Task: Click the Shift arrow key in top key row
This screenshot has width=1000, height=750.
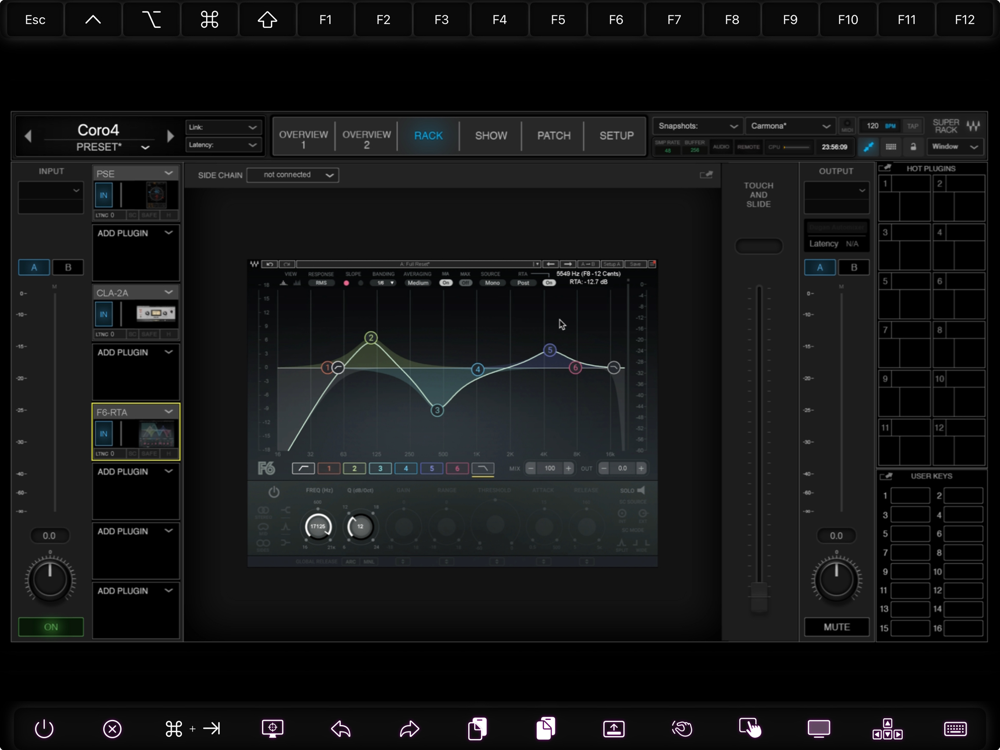Action: click(x=267, y=20)
